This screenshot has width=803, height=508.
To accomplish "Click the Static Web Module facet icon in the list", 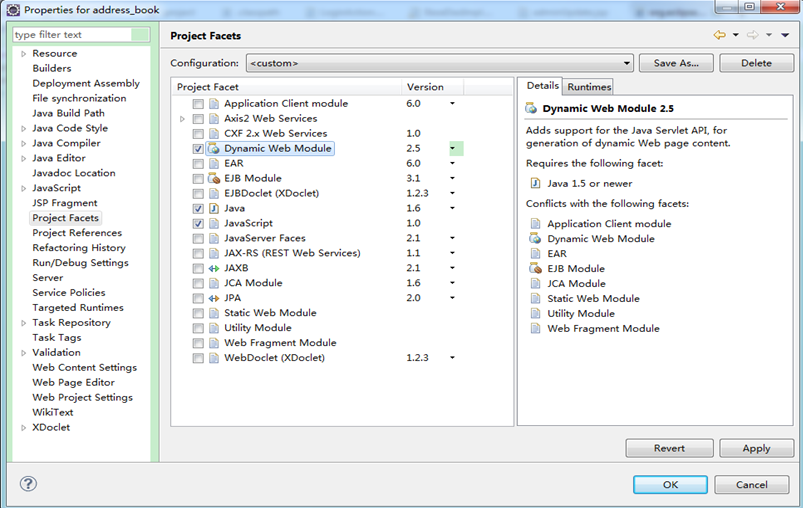I will point(214,313).
